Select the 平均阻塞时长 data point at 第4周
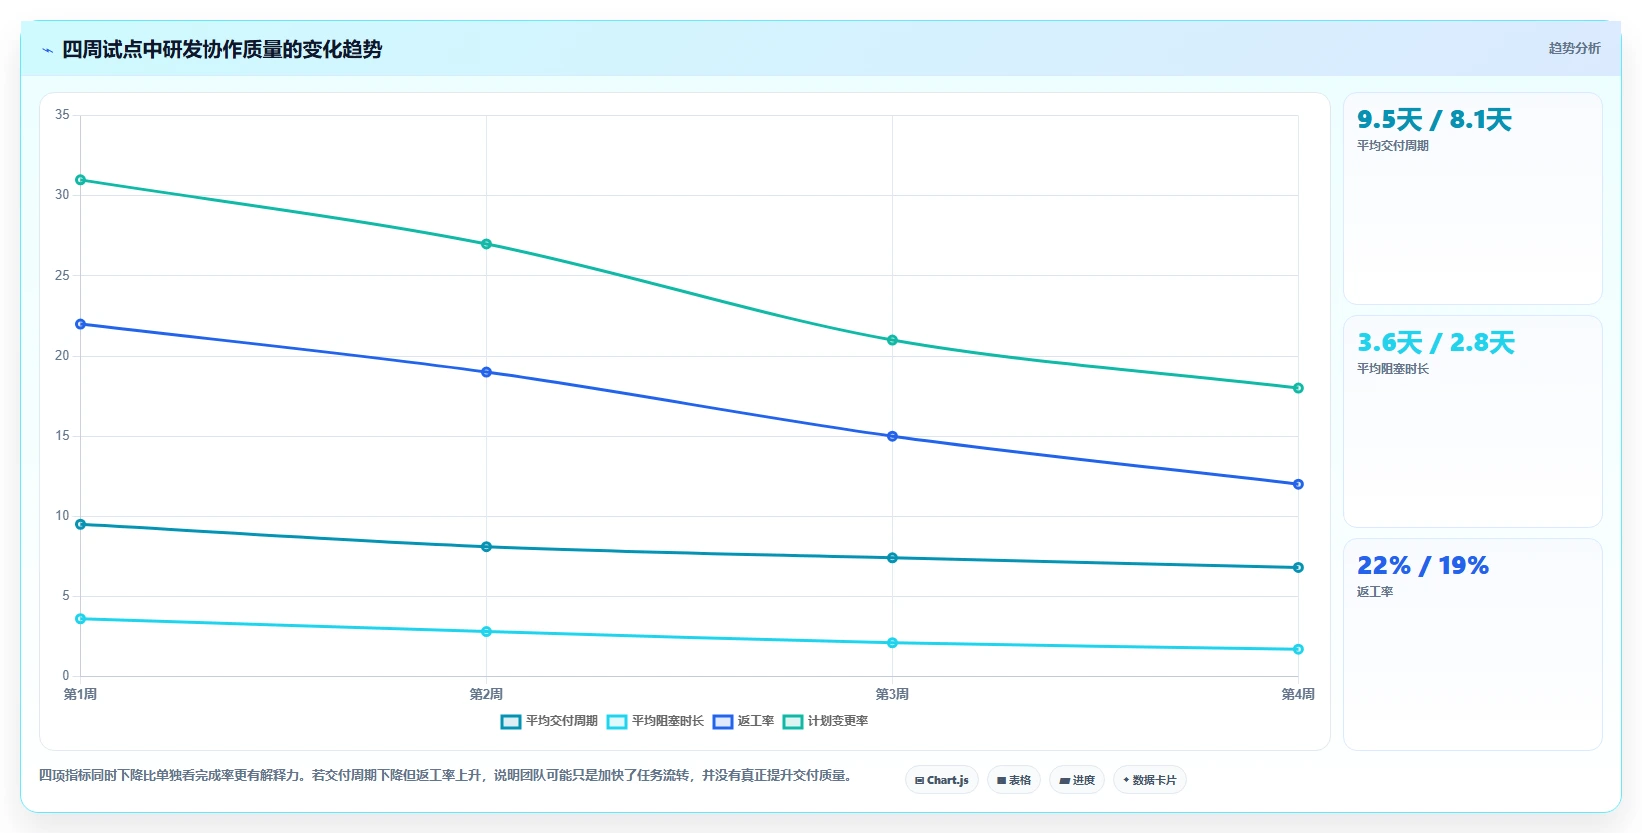The image size is (1642, 833). [x=1298, y=649]
